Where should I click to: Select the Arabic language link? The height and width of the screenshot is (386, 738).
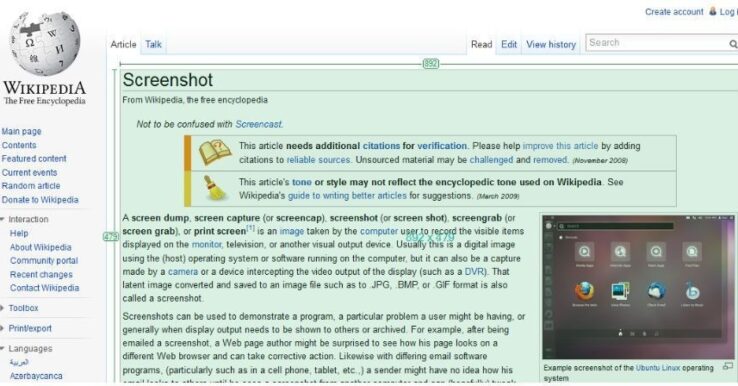[19, 362]
